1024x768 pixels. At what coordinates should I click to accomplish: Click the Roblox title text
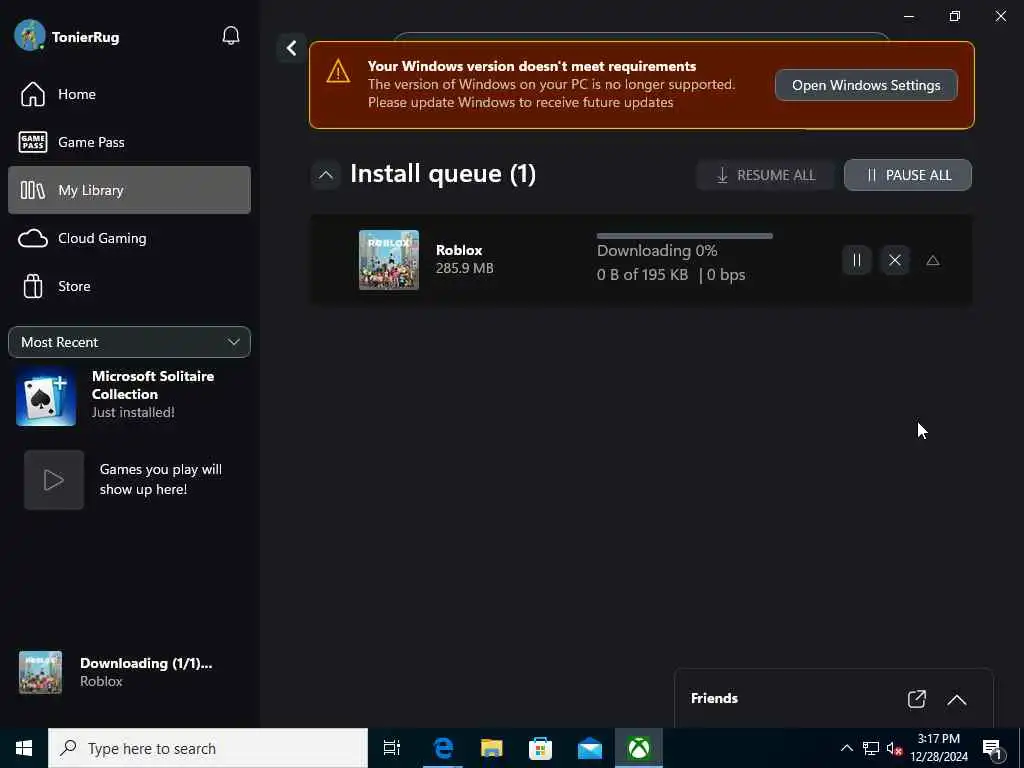coord(459,250)
